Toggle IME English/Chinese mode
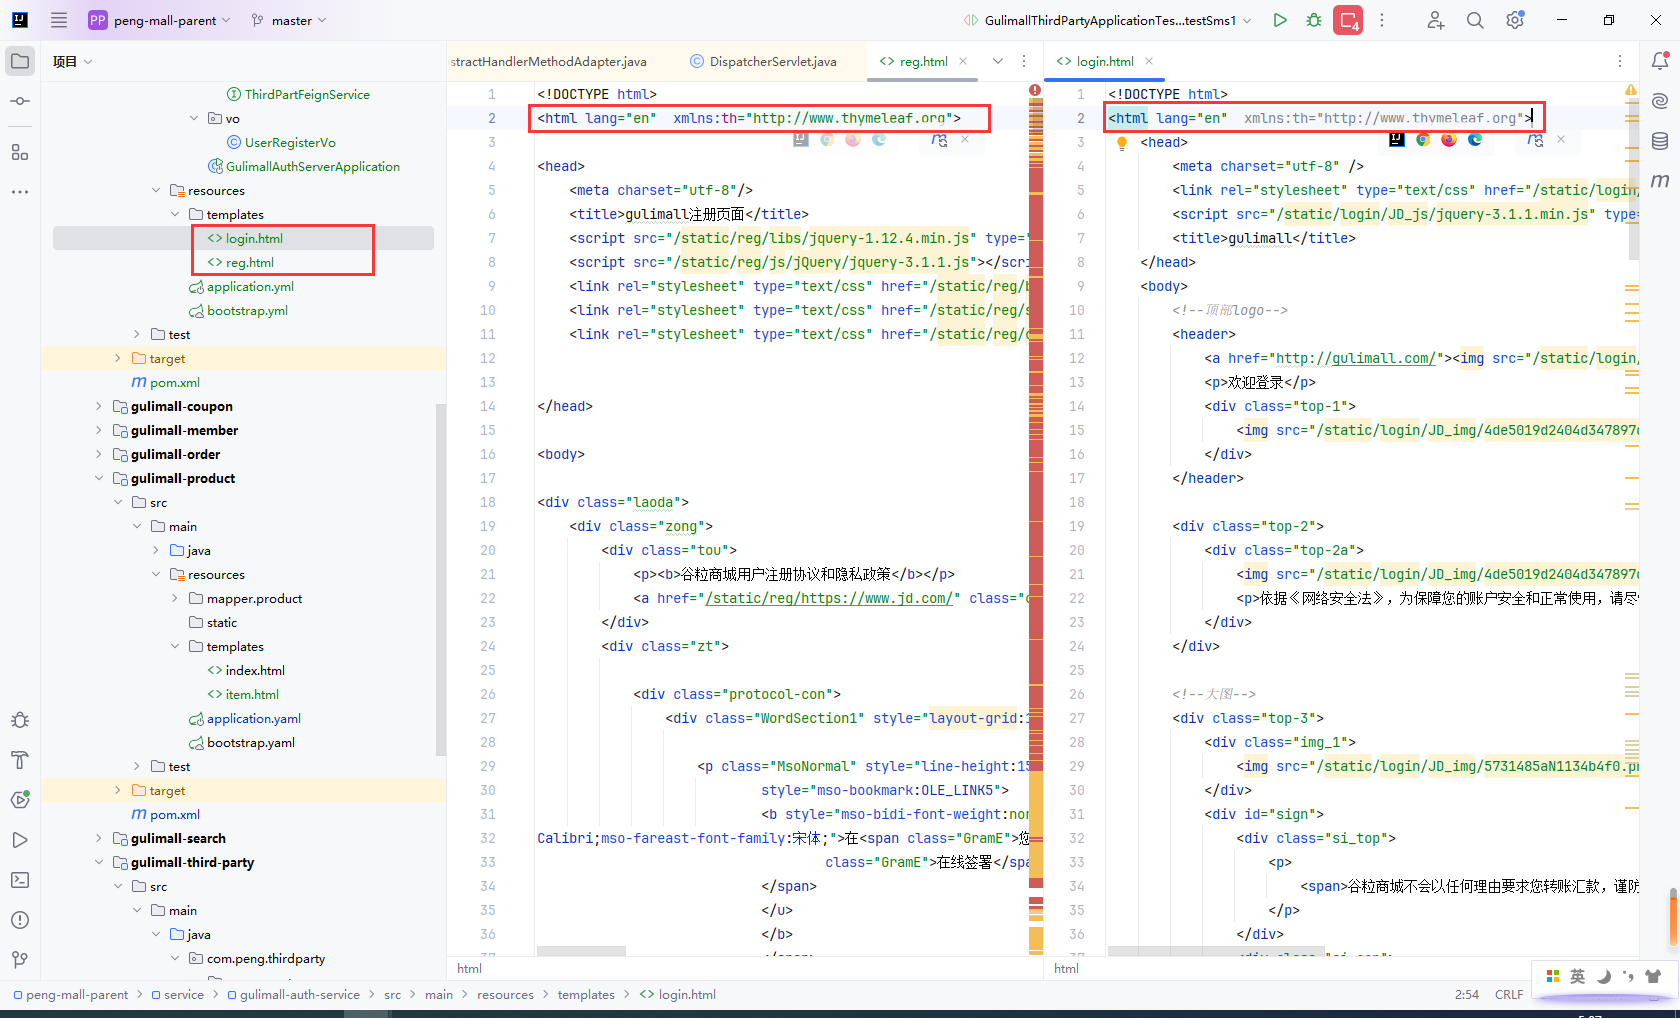 1577,976
